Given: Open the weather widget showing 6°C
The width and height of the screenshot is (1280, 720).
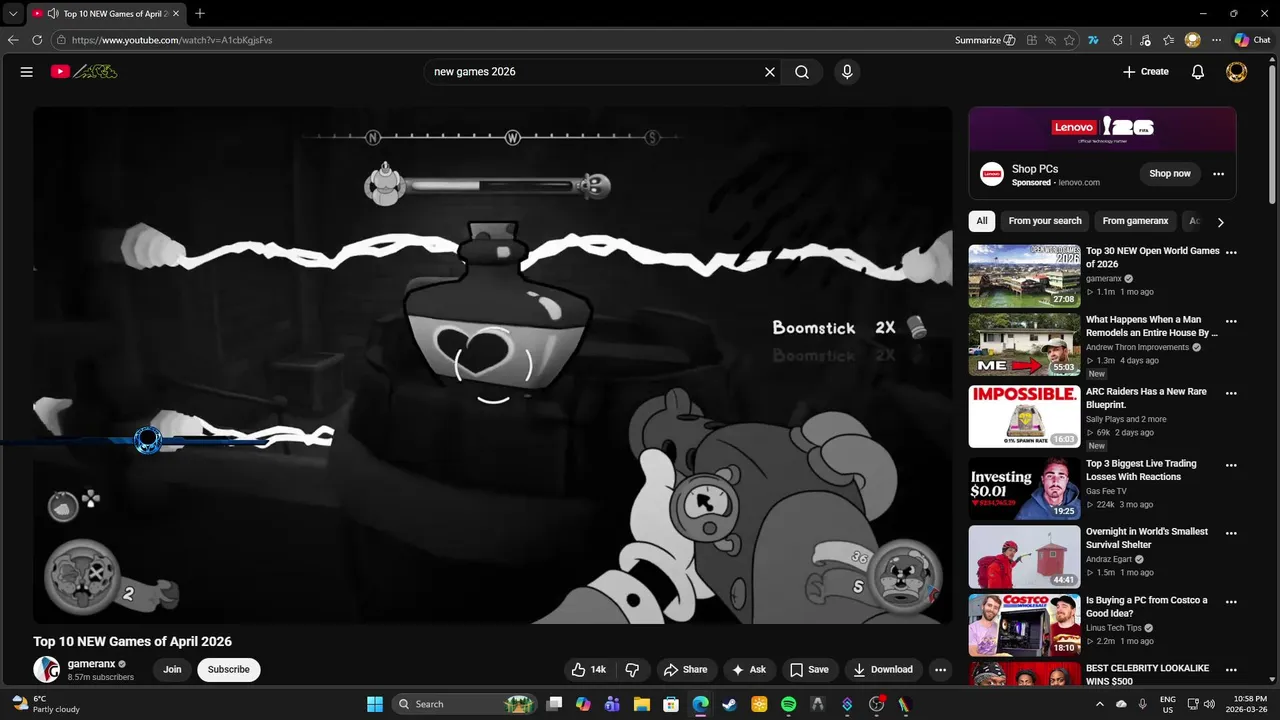Looking at the screenshot, I should pos(48,704).
